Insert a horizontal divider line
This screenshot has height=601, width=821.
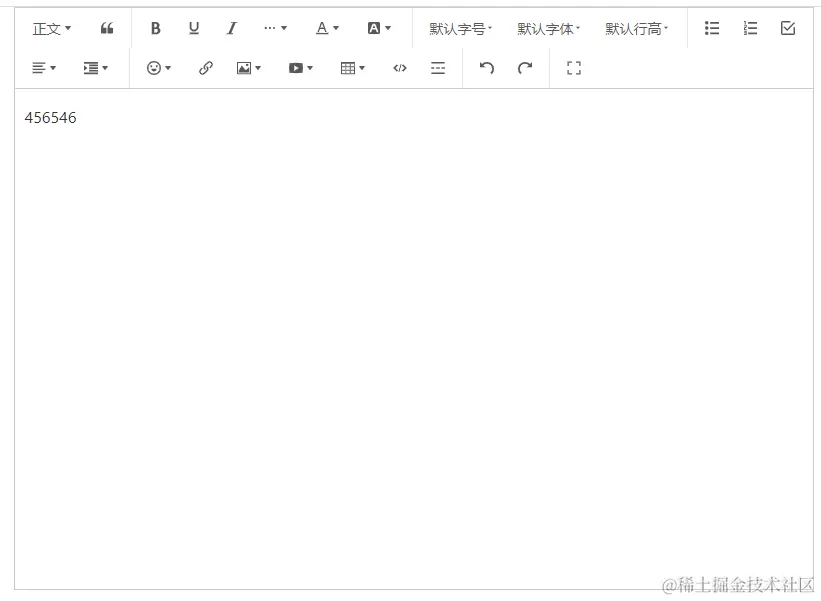438,68
